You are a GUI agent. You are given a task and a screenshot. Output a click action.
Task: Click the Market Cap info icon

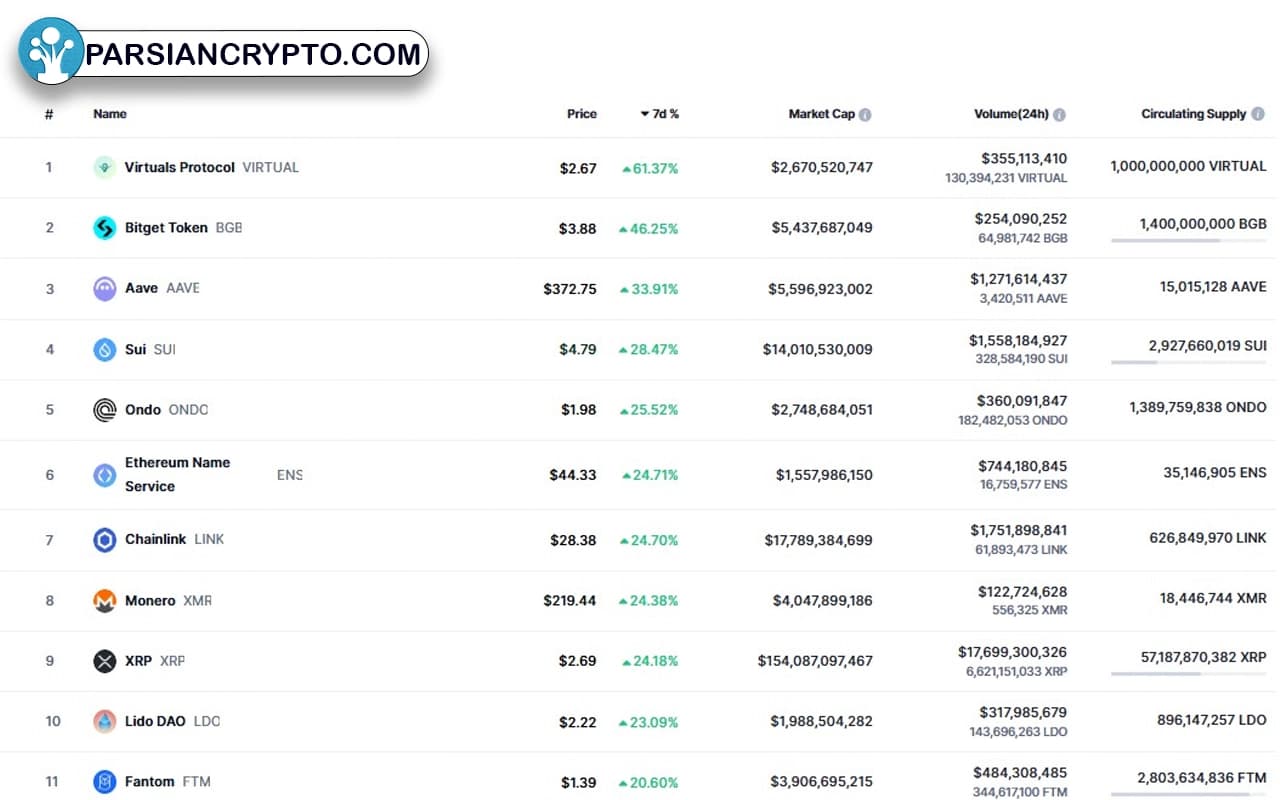click(x=865, y=115)
